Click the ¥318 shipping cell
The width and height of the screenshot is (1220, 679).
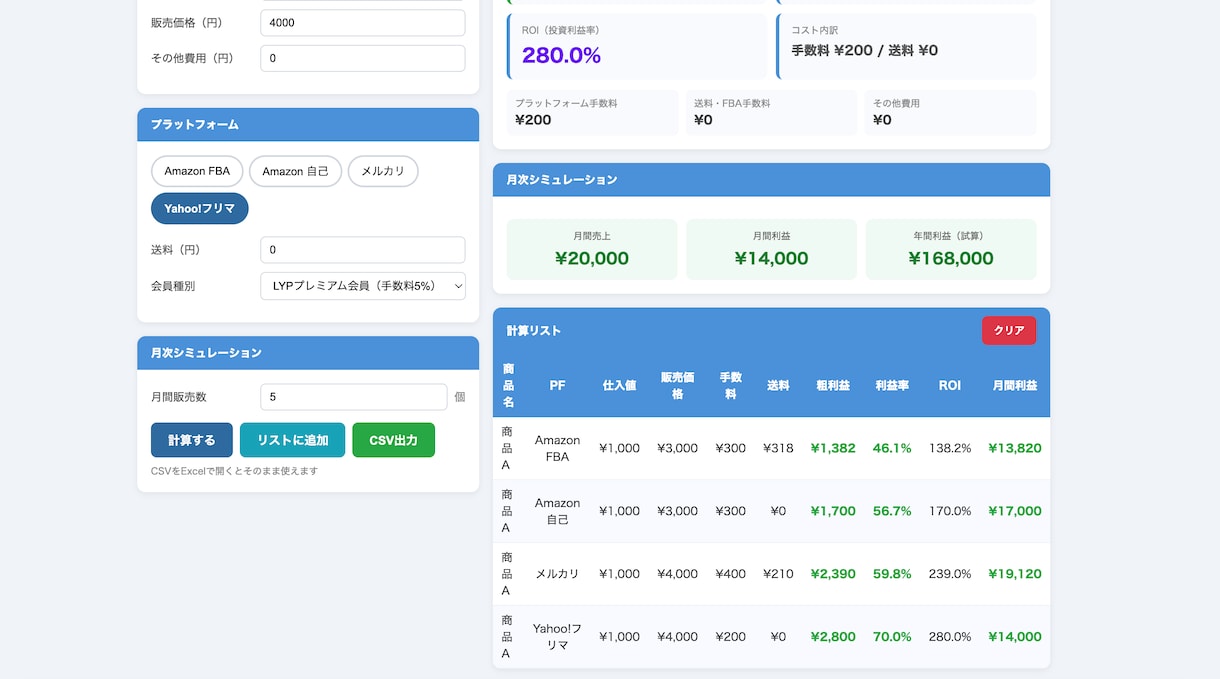tap(778, 448)
